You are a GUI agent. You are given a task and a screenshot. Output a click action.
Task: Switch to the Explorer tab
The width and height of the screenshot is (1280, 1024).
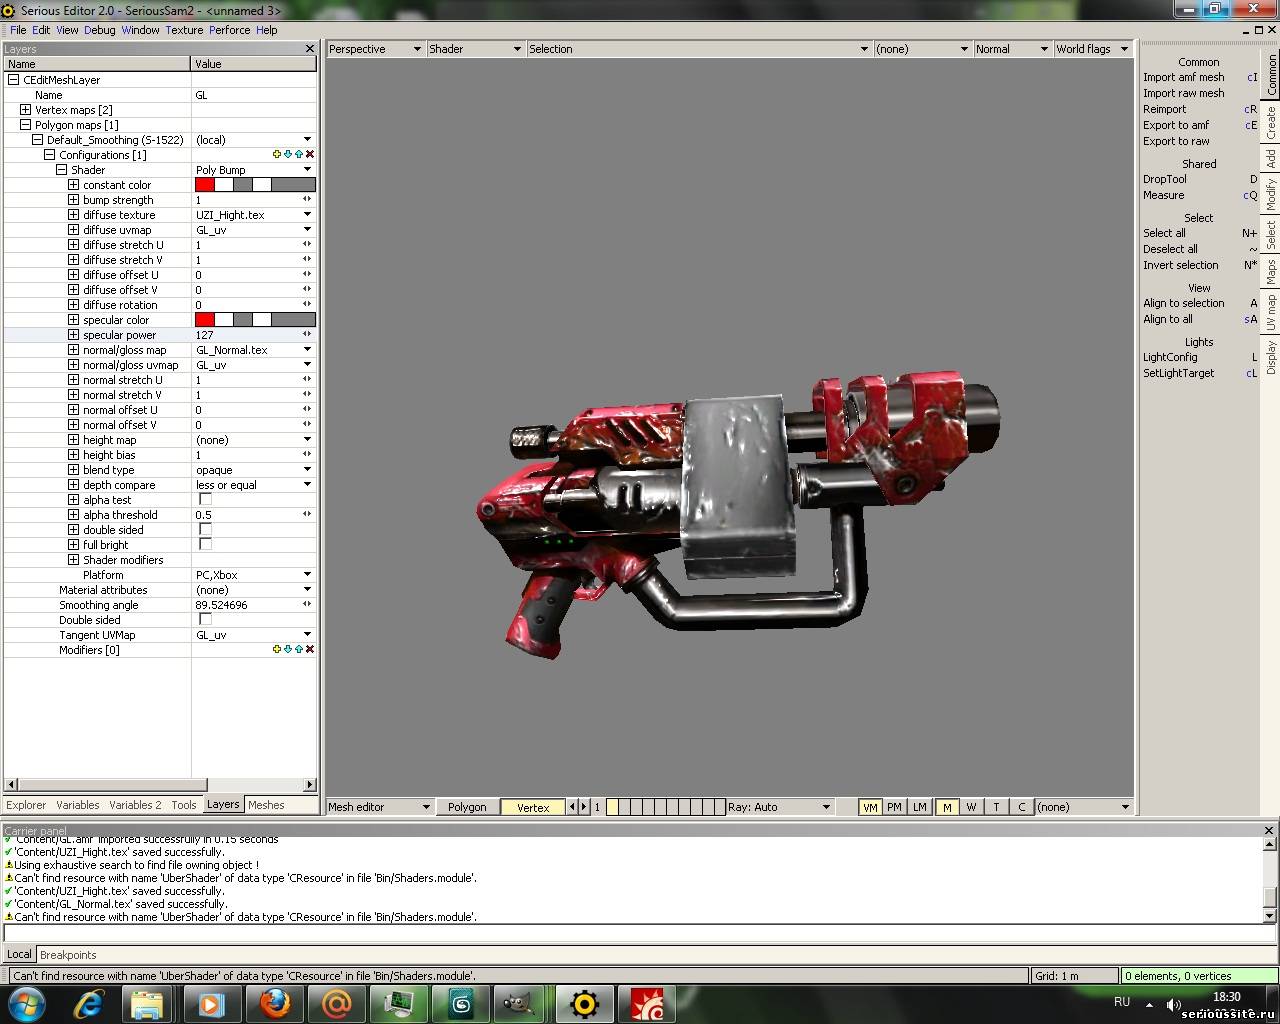(x=26, y=805)
